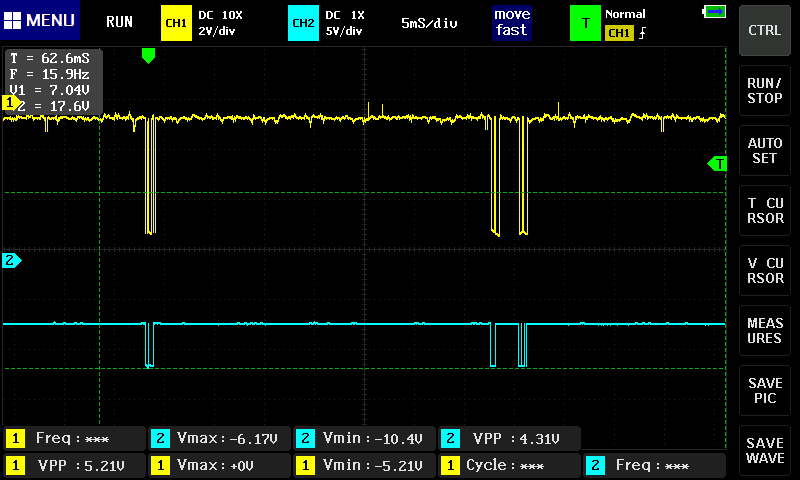
Task: Open the MEASURES panel
Action: coord(765,330)
